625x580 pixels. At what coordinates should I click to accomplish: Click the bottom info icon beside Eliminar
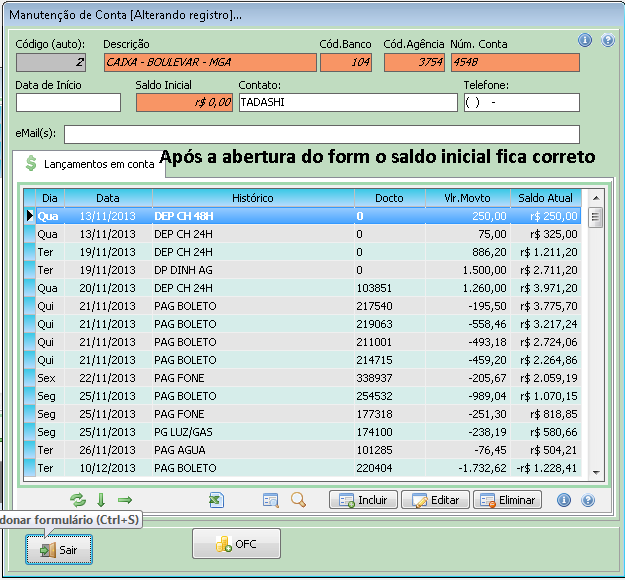click(x=564, y=500)
